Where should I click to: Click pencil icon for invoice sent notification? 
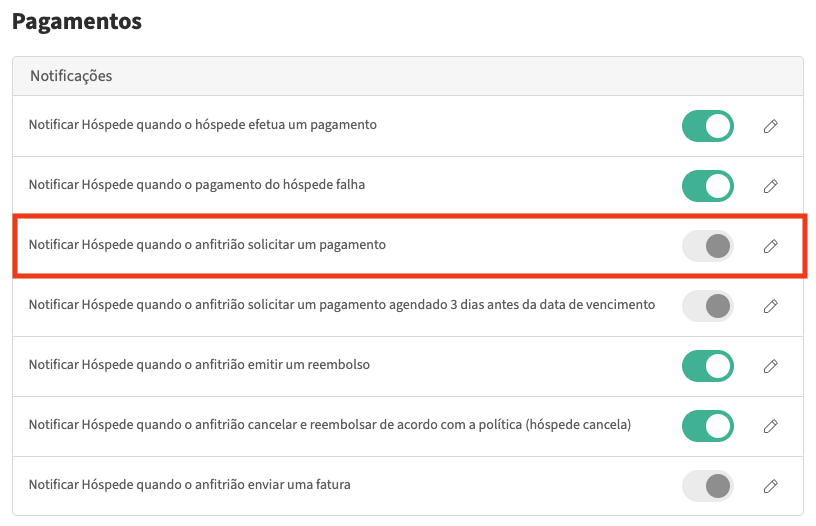770,486
